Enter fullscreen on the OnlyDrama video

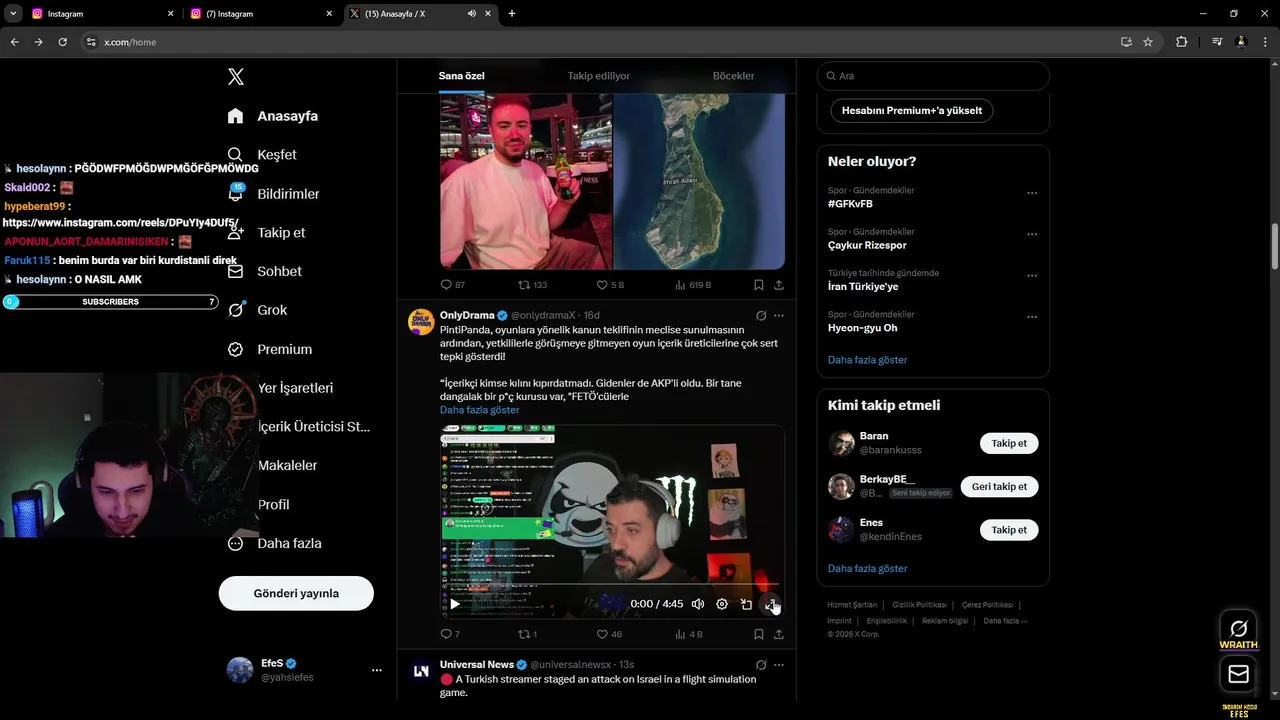coord(771,604)
